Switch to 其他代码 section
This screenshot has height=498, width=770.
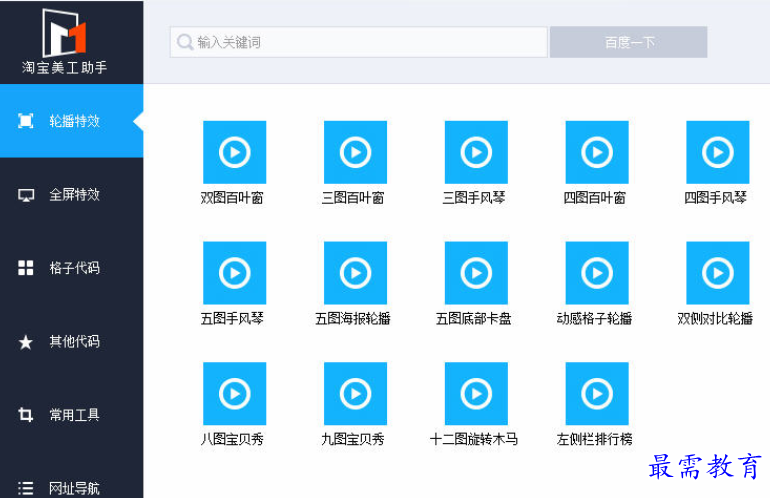[72, 341]
